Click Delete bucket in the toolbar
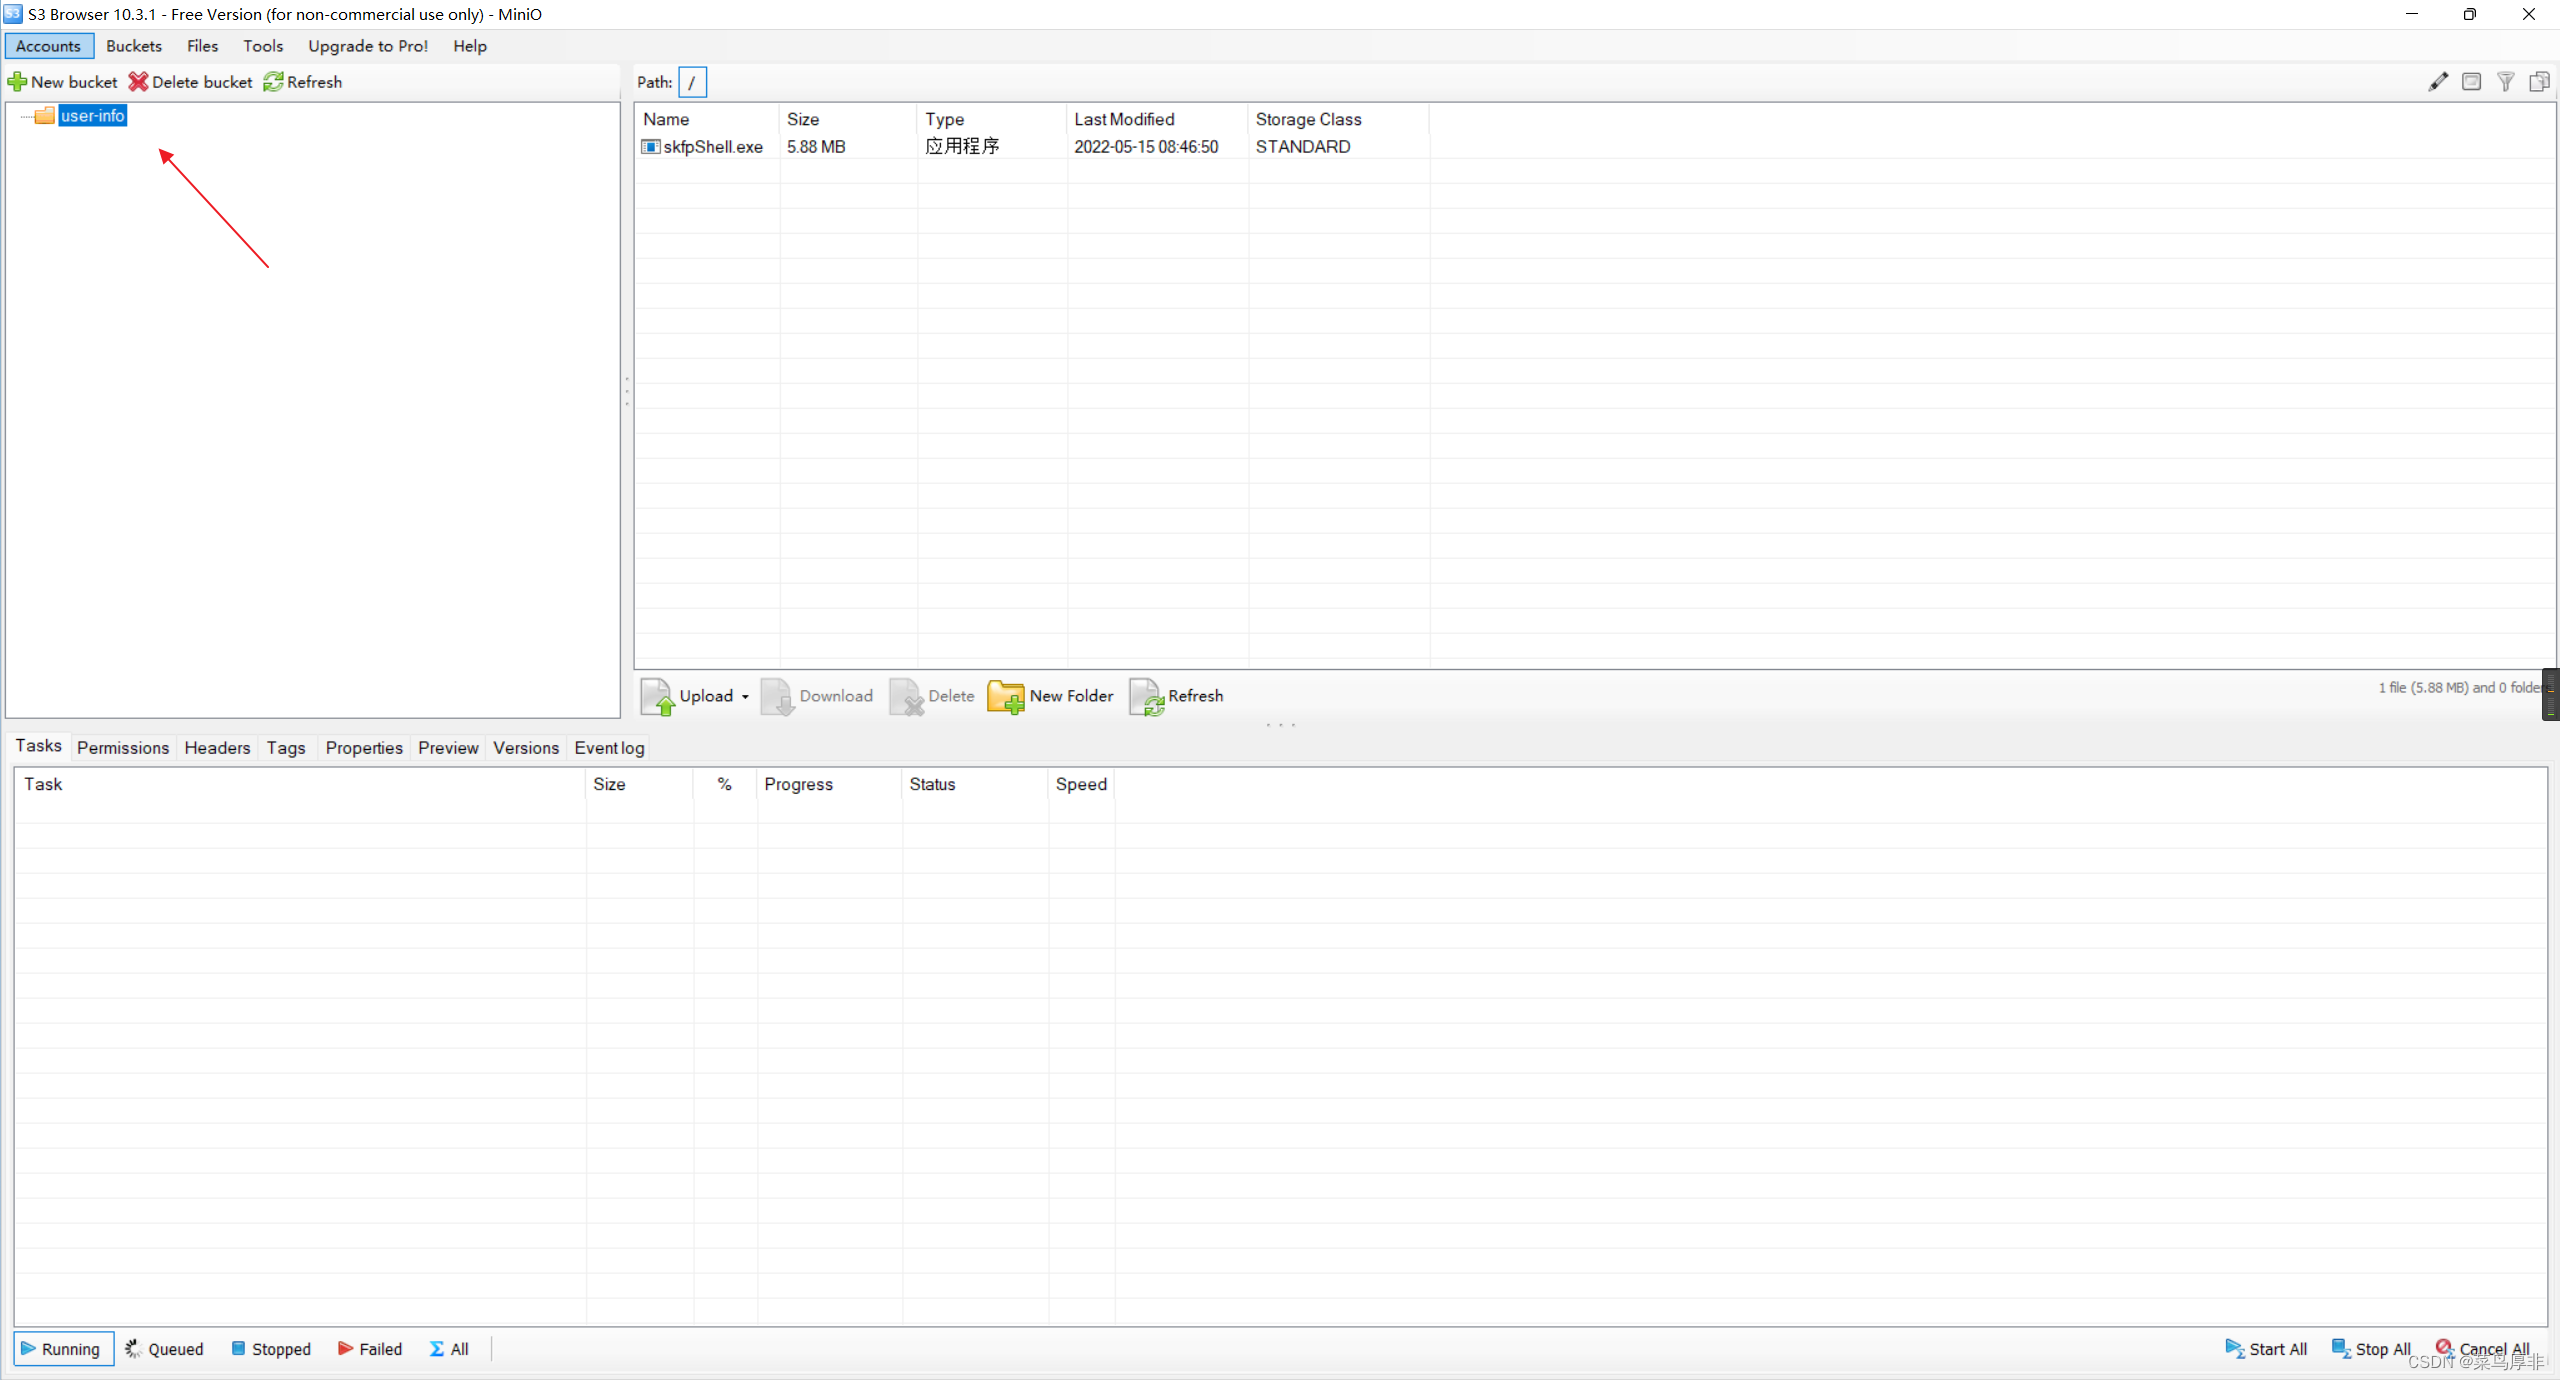 (190, 82)
